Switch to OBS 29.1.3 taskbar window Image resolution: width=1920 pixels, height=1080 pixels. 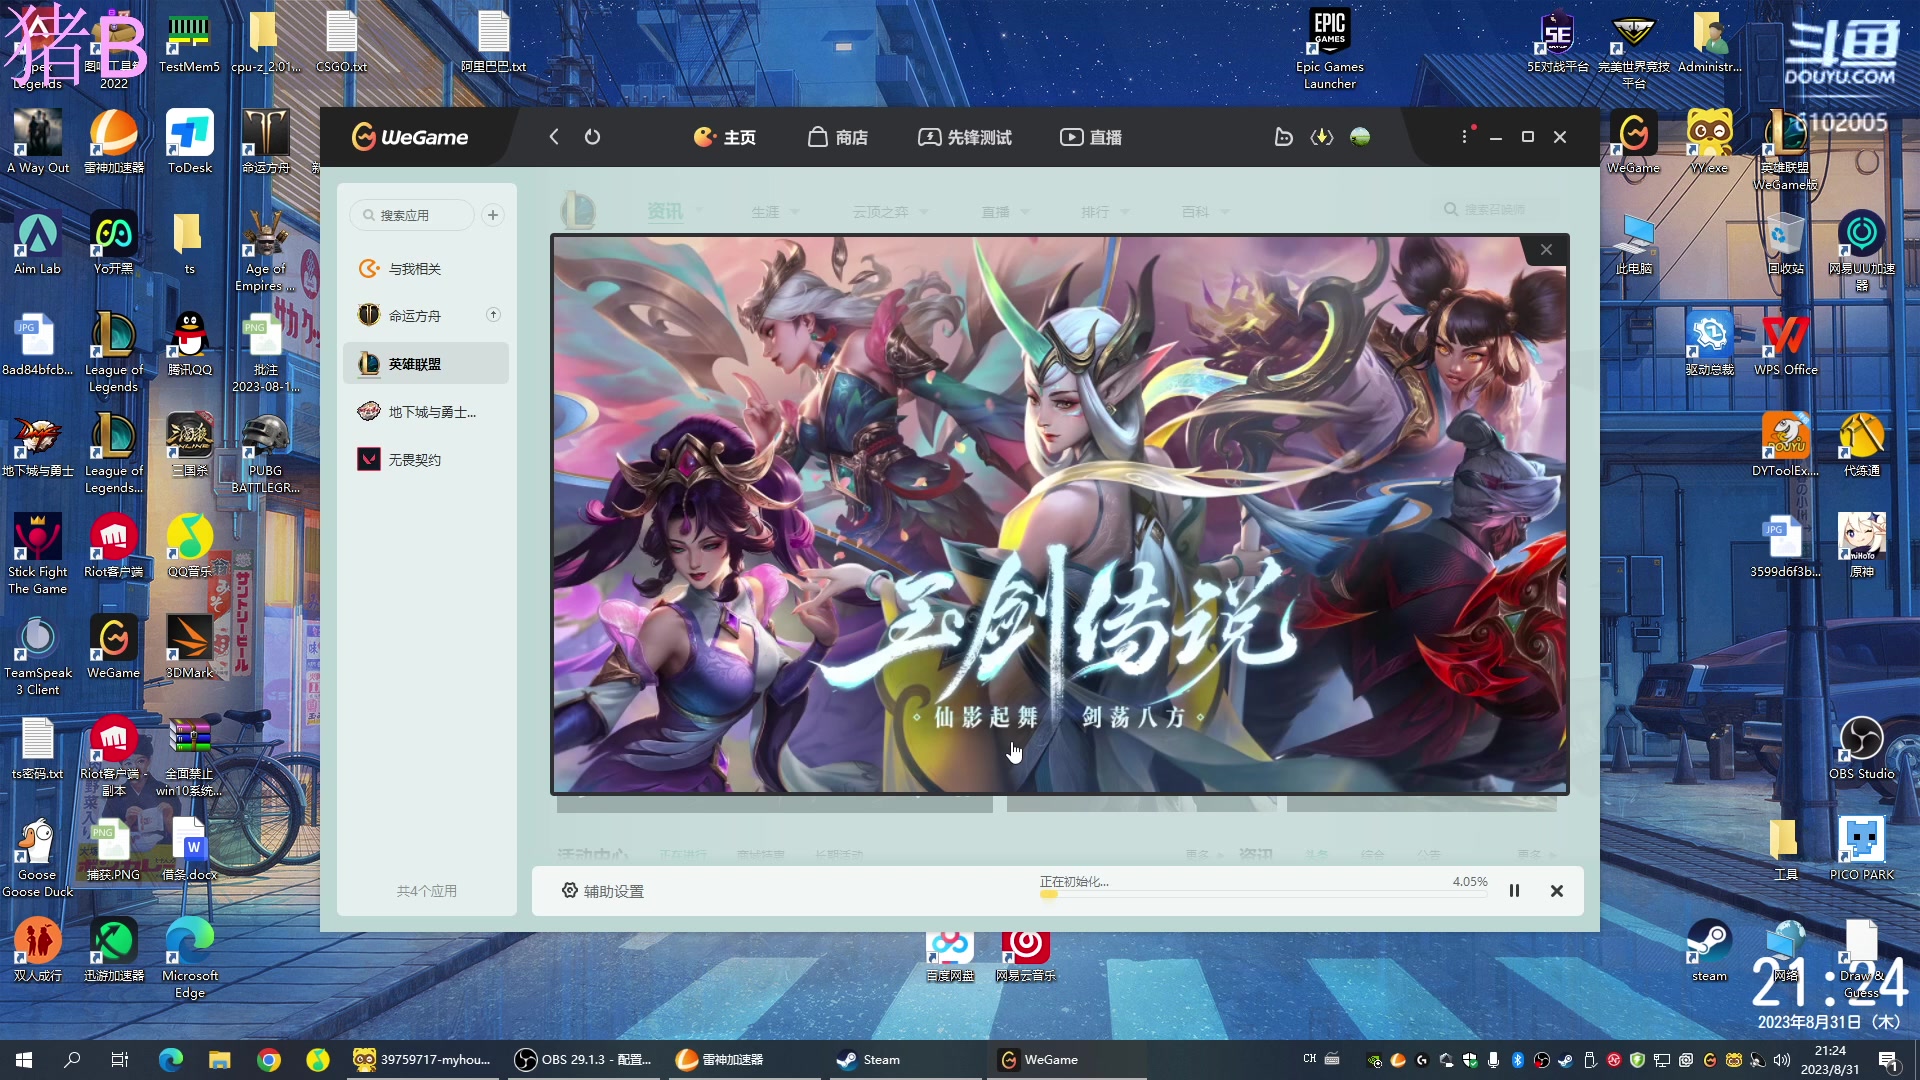pos(583,1060)
